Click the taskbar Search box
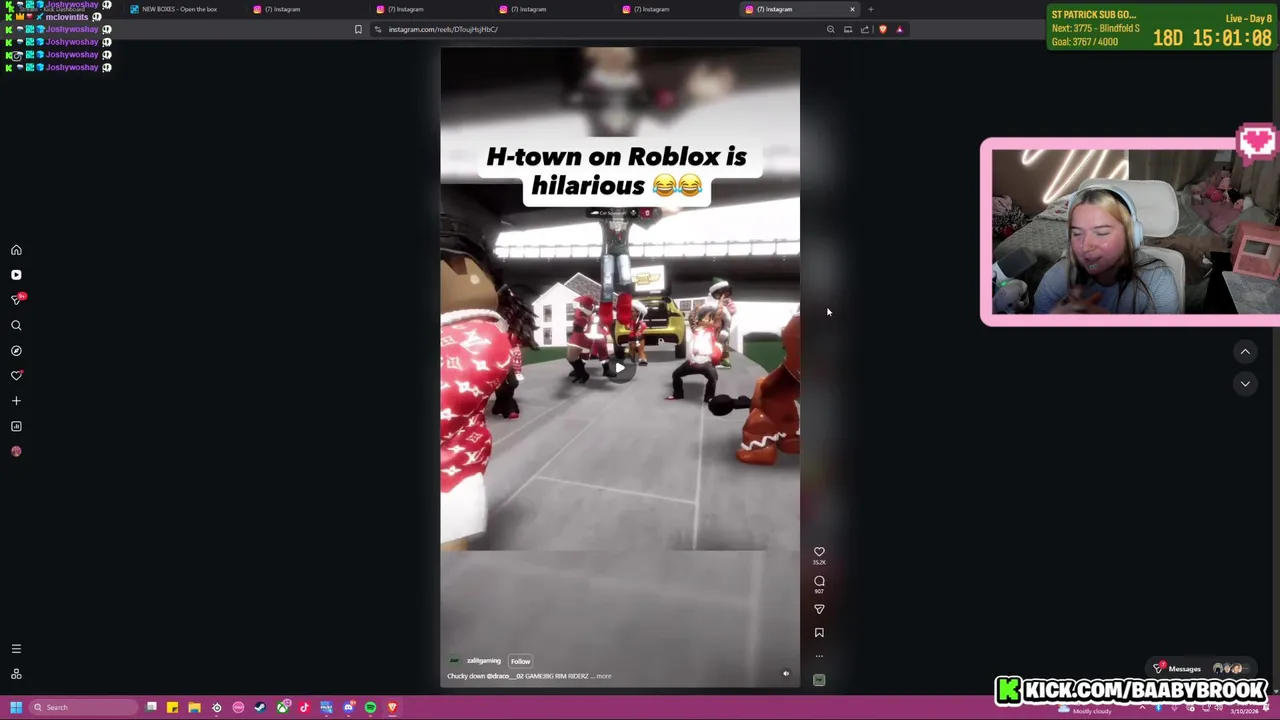 (x=85, y=707)
